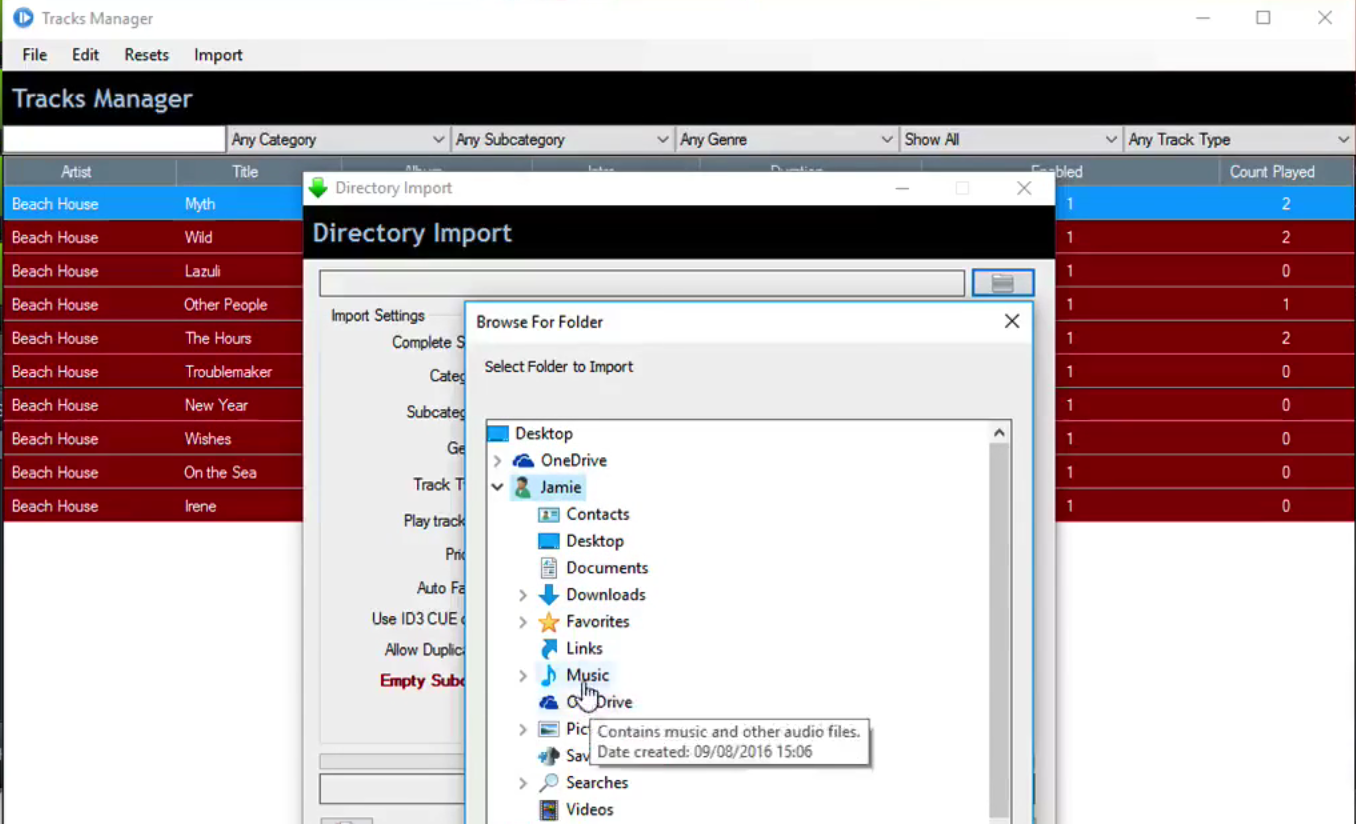Click the Links folder icon
1356x824 pixels.
tap(548, 649)
